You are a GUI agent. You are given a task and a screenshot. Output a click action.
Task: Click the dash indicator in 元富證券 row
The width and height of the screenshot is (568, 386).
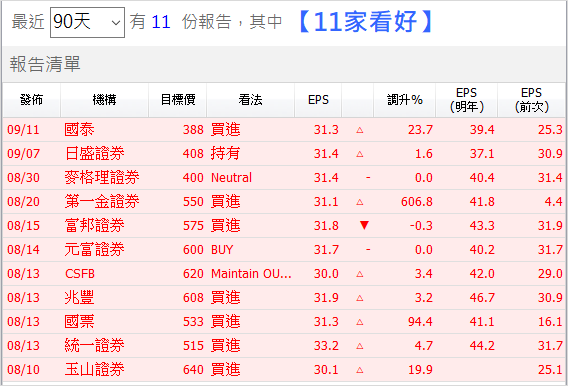[x=368, y=249]
